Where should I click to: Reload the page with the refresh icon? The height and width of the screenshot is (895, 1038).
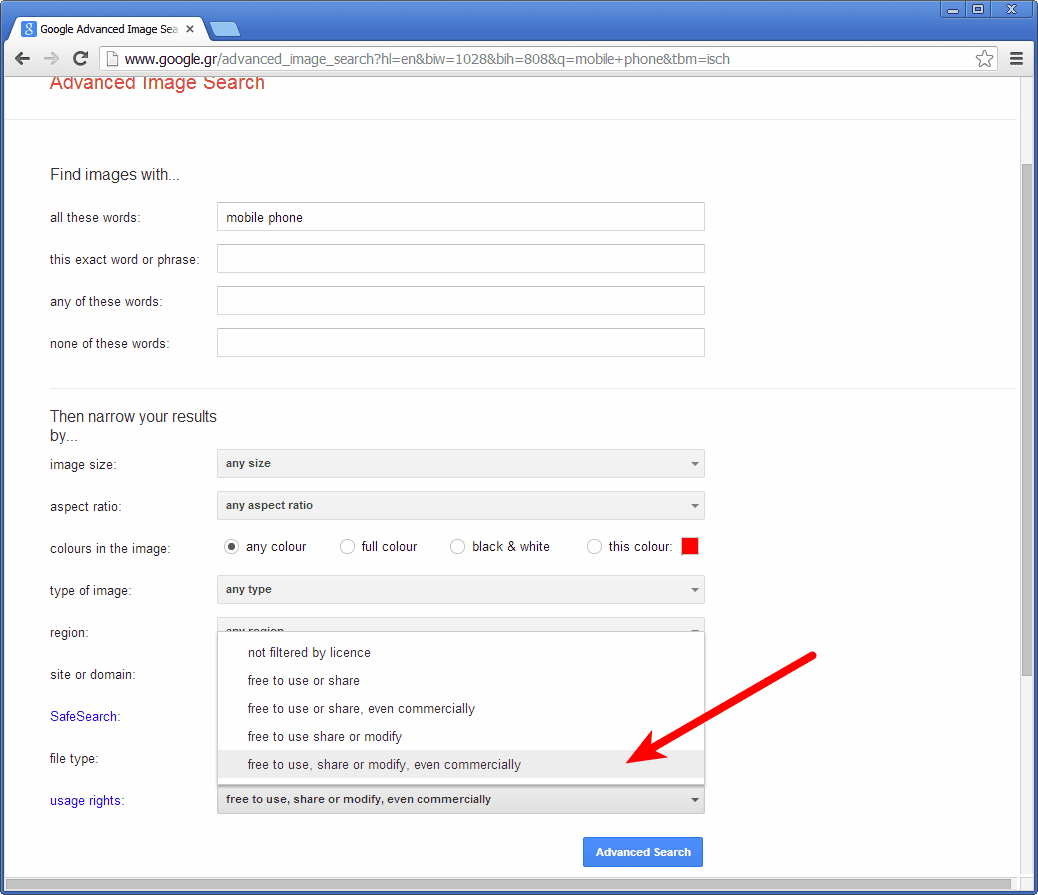[x=81, y=59]
